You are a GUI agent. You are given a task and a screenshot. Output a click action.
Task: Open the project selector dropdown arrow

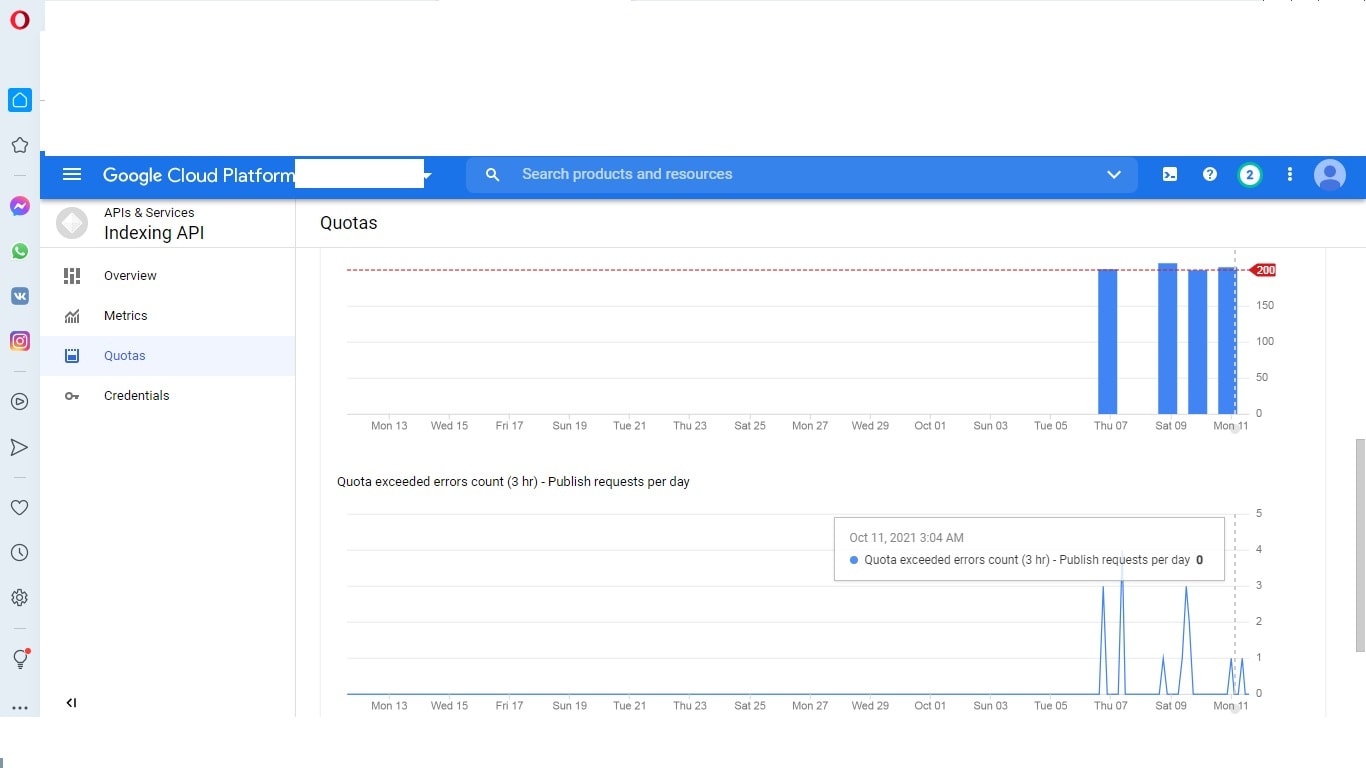[x=427, y=176]
